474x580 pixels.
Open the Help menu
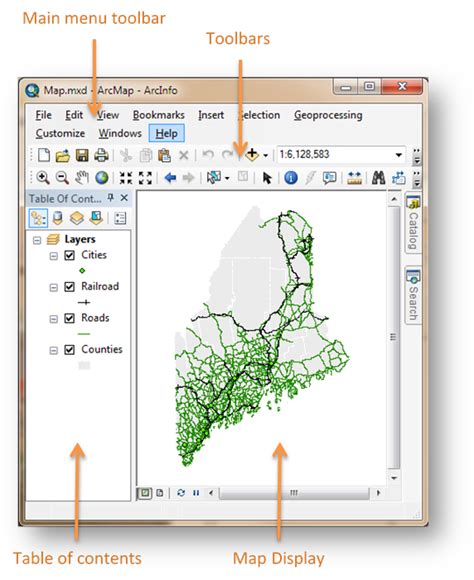coord(167,133)
